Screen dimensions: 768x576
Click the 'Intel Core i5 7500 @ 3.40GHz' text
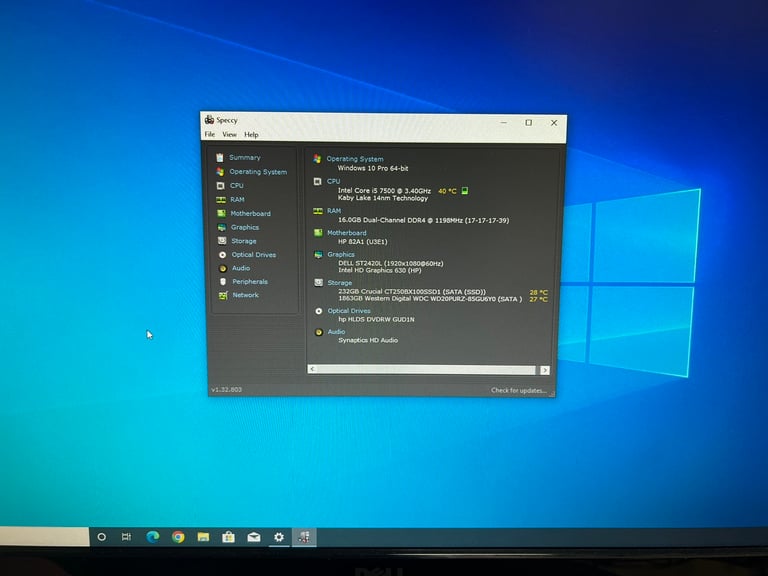tap(384, 191)
